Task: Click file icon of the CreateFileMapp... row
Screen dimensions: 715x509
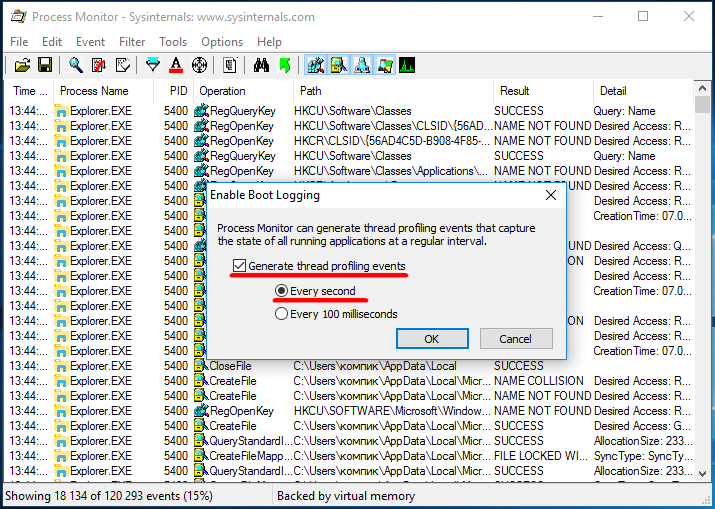Action: pos(201,456)
